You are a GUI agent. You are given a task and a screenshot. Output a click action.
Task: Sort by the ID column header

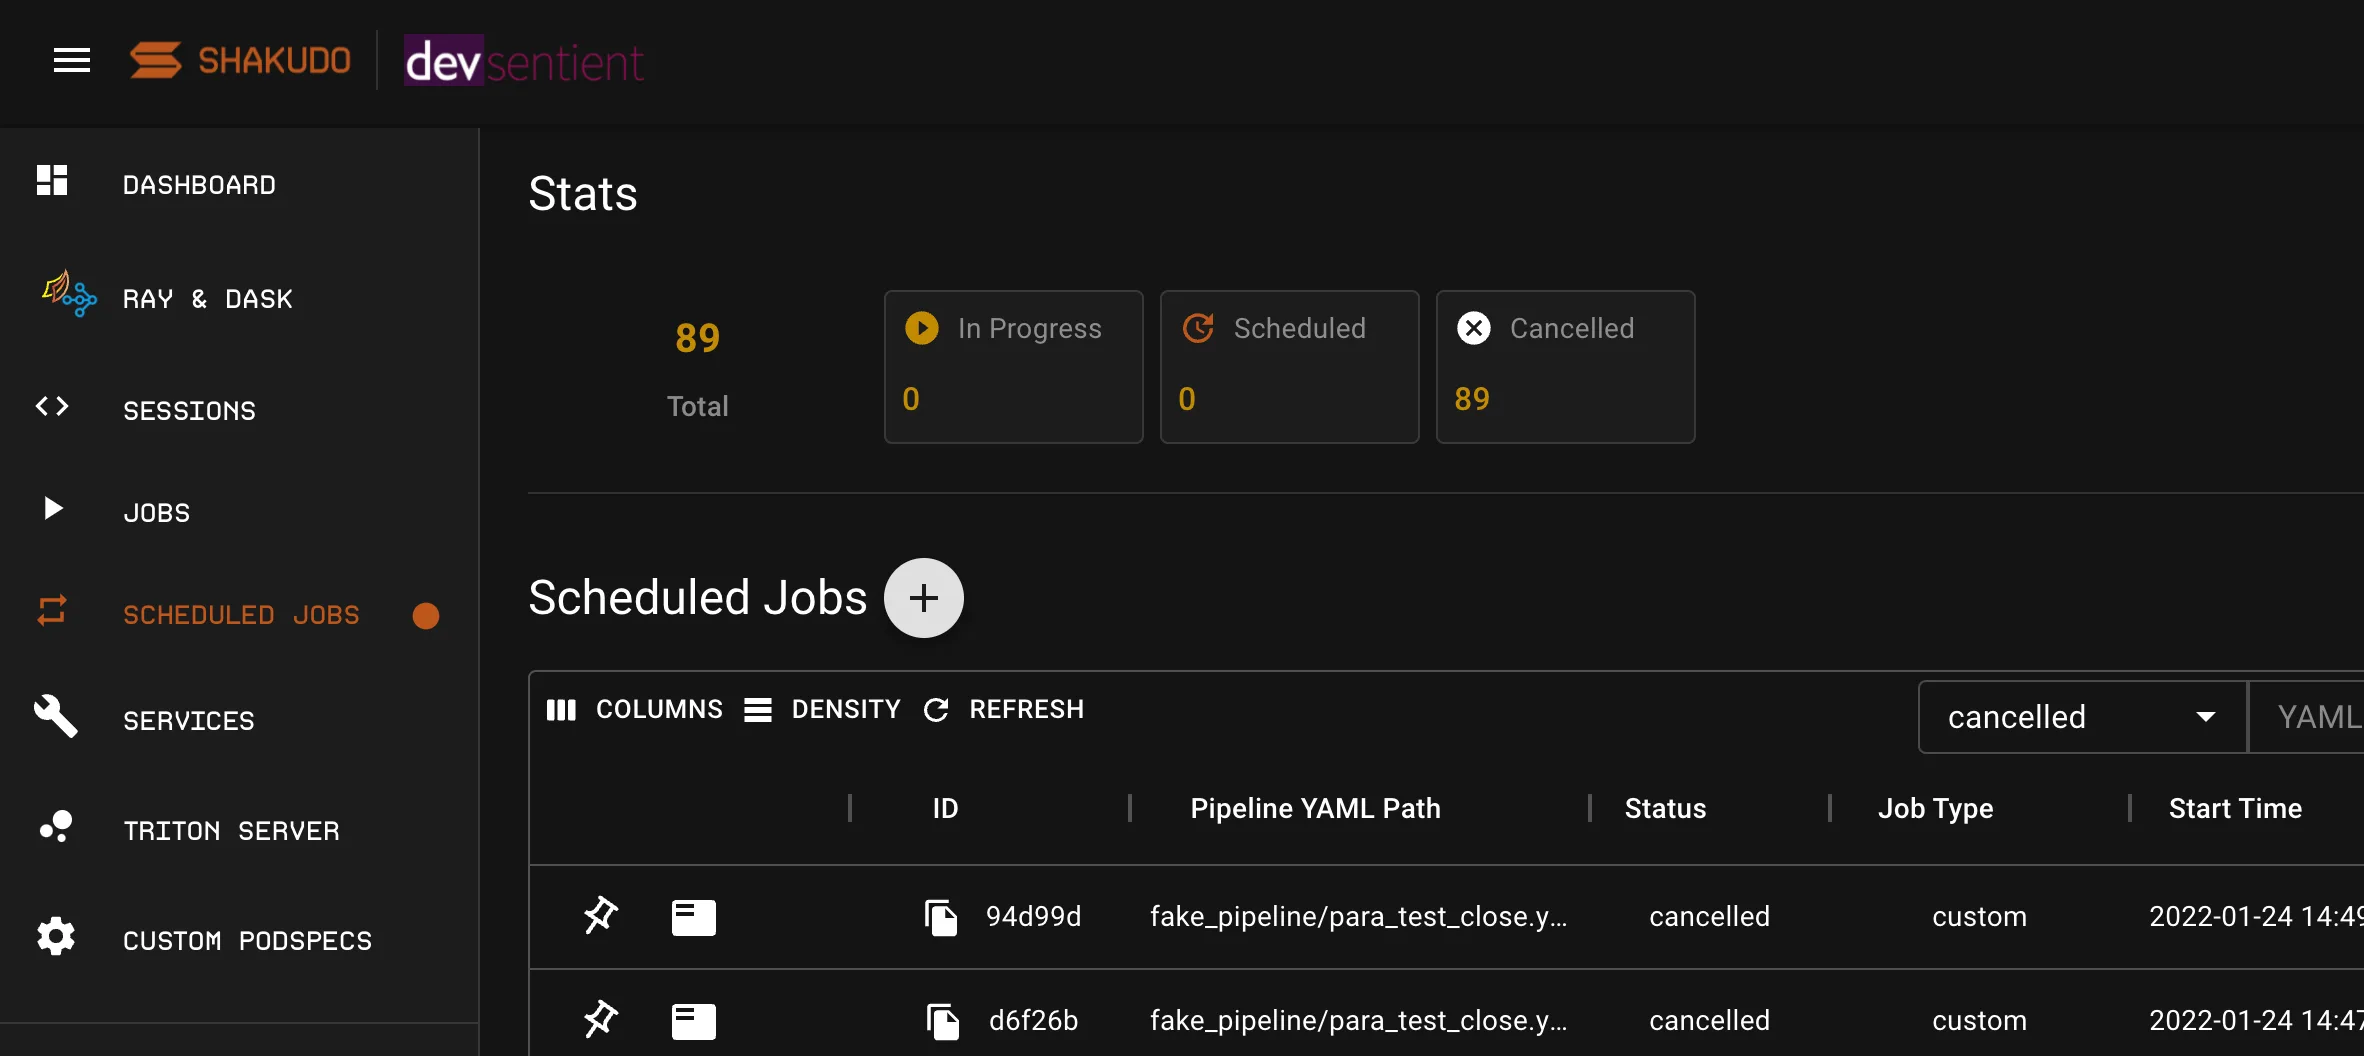click(x=945, y=808)
